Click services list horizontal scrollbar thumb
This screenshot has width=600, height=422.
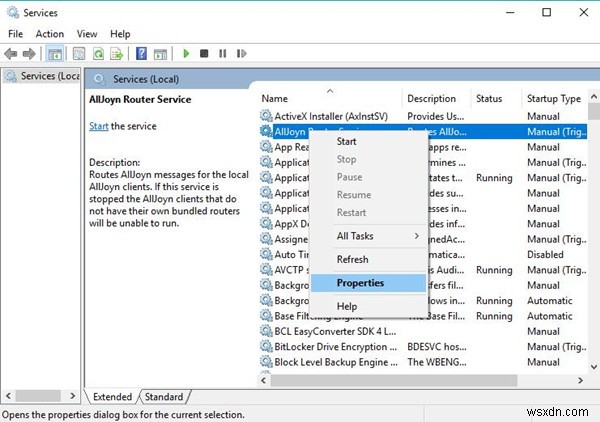tap(394, 380)
